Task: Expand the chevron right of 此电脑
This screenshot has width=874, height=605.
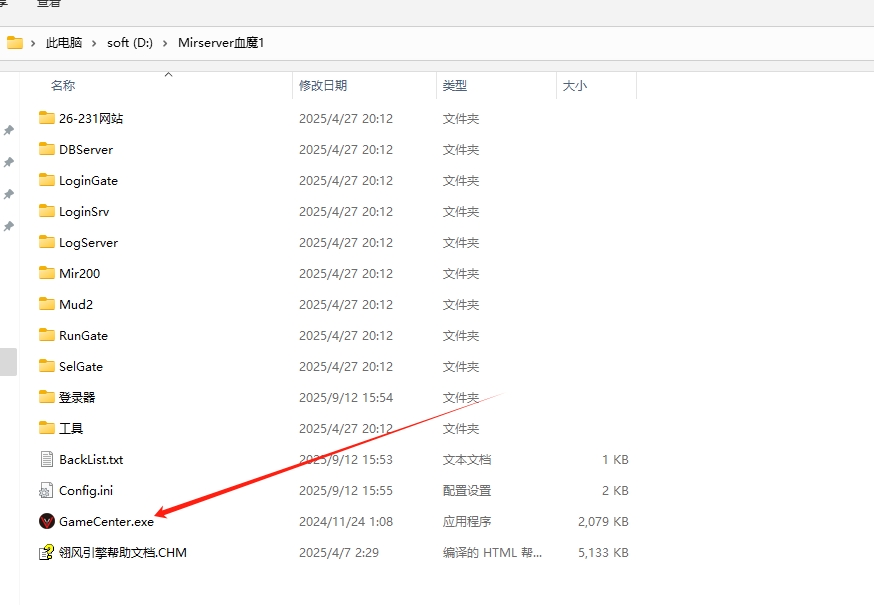Action: tap(95, 43)
